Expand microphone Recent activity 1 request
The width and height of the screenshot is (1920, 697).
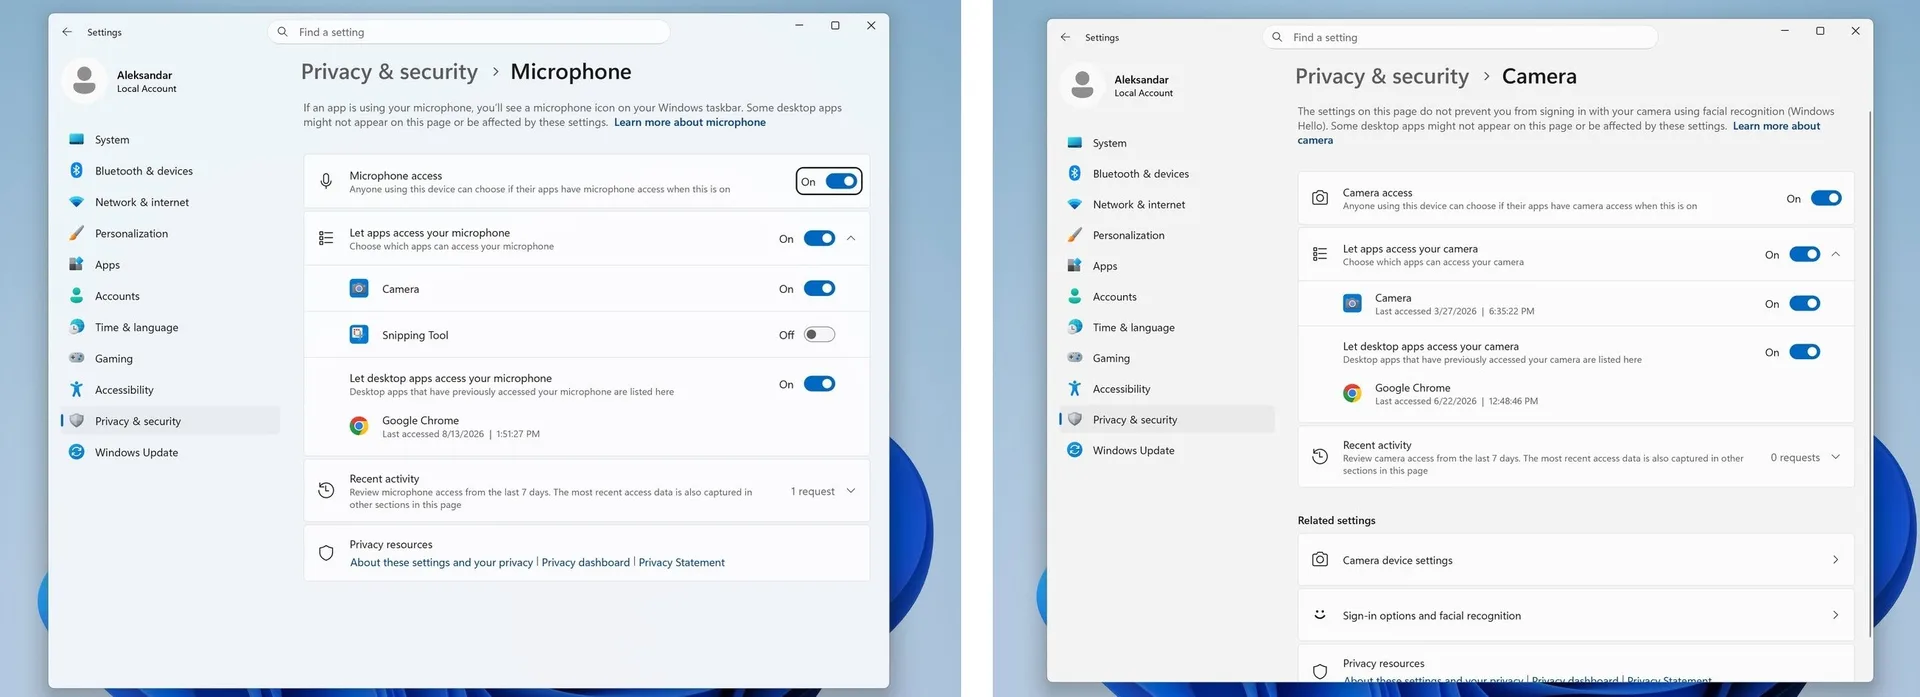[851, 490]
